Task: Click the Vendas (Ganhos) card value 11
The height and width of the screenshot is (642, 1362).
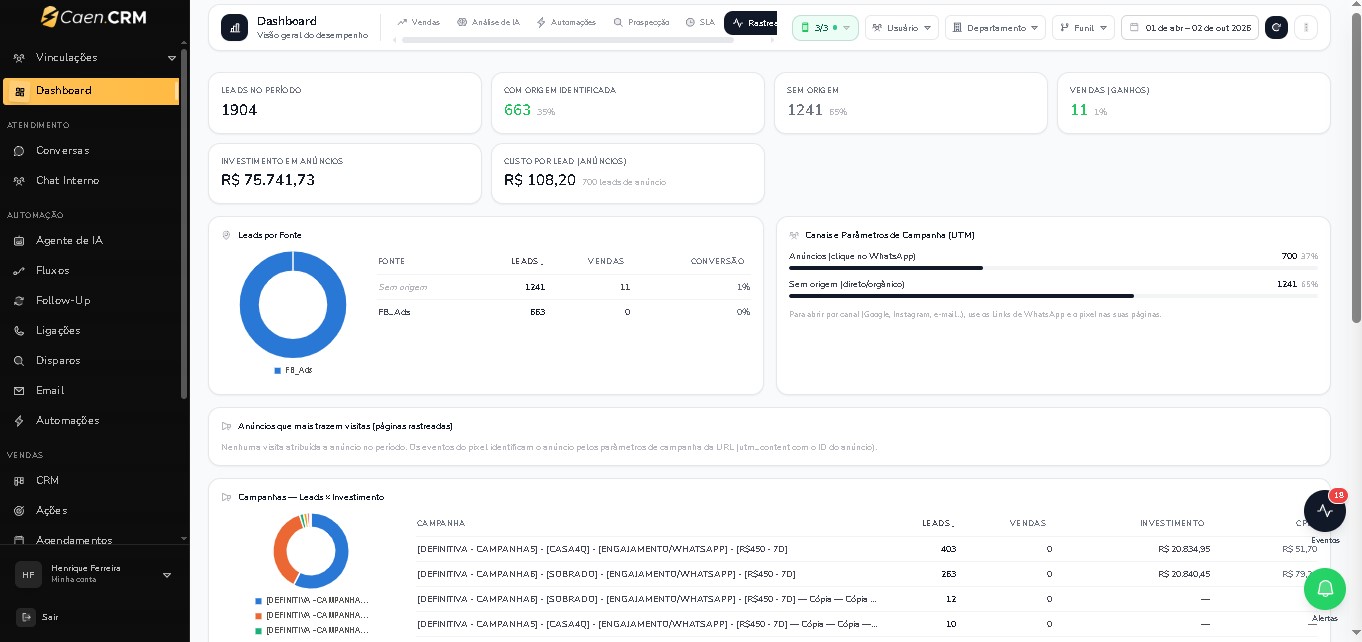Action: pos(1079,110)
